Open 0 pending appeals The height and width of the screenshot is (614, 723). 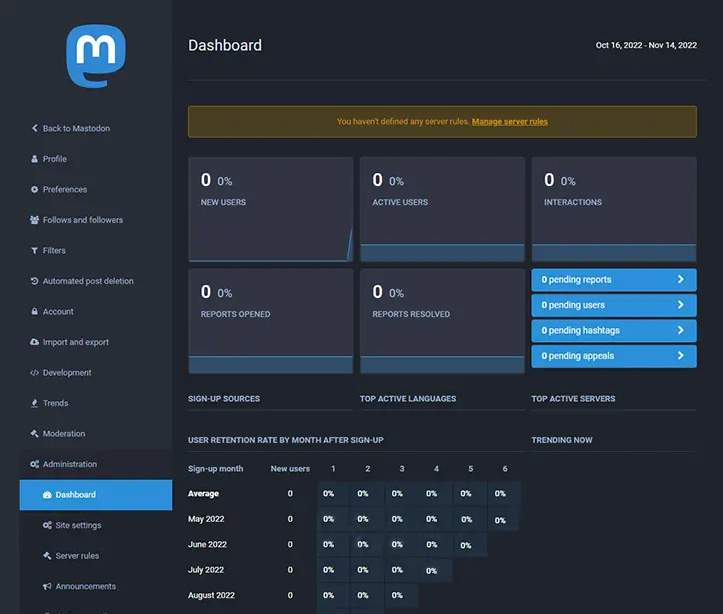coord(614,356)
